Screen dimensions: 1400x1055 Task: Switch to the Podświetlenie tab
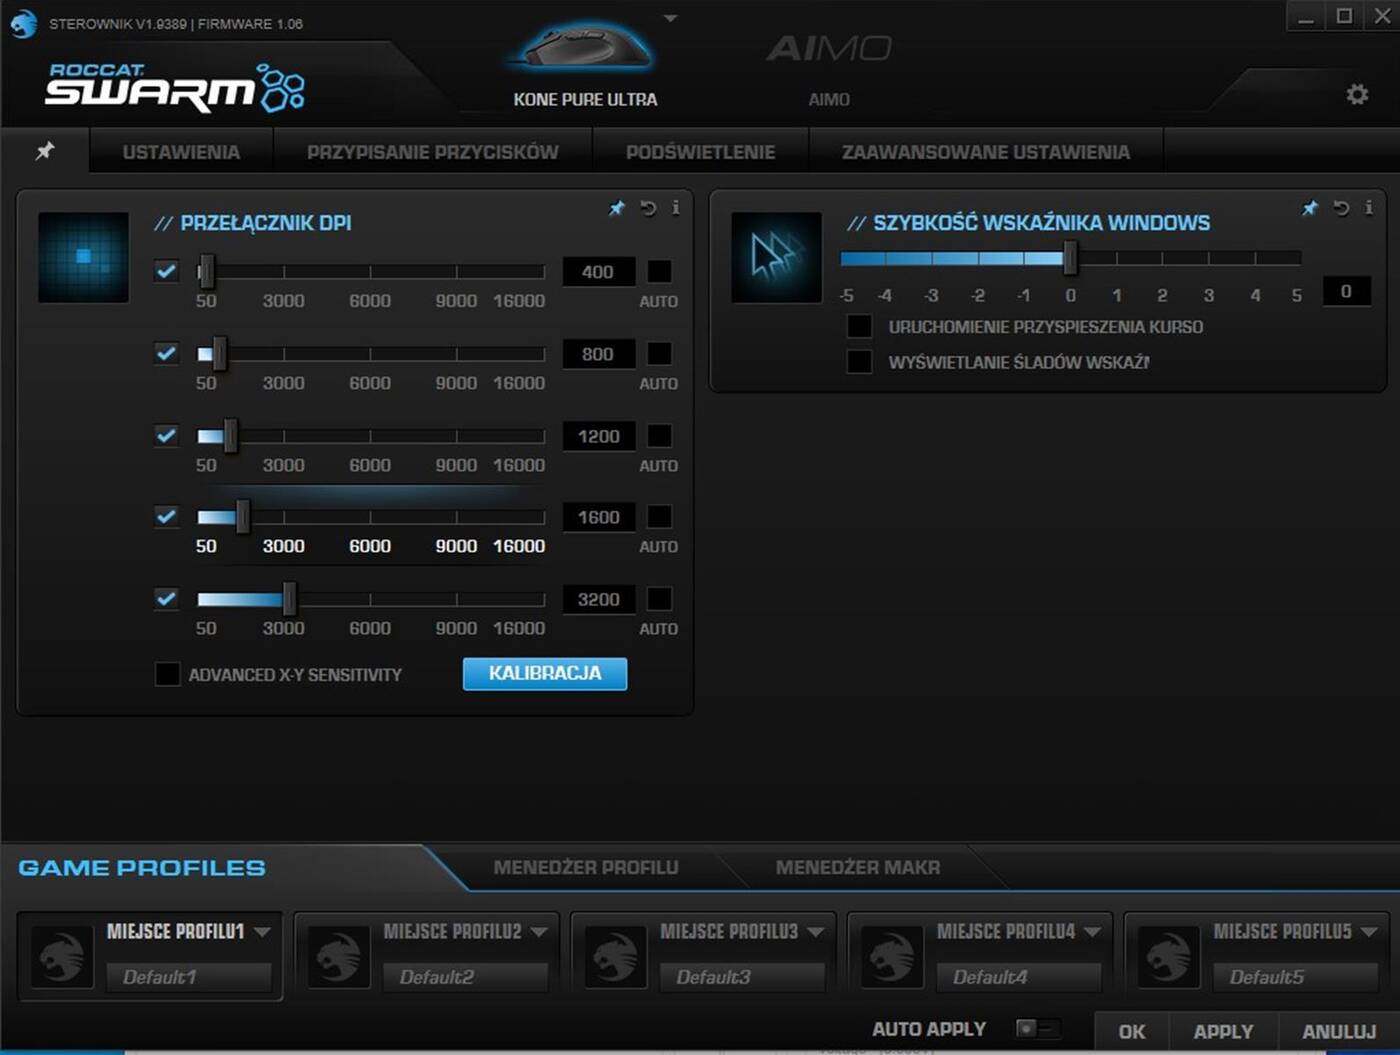tap(701, 151)
